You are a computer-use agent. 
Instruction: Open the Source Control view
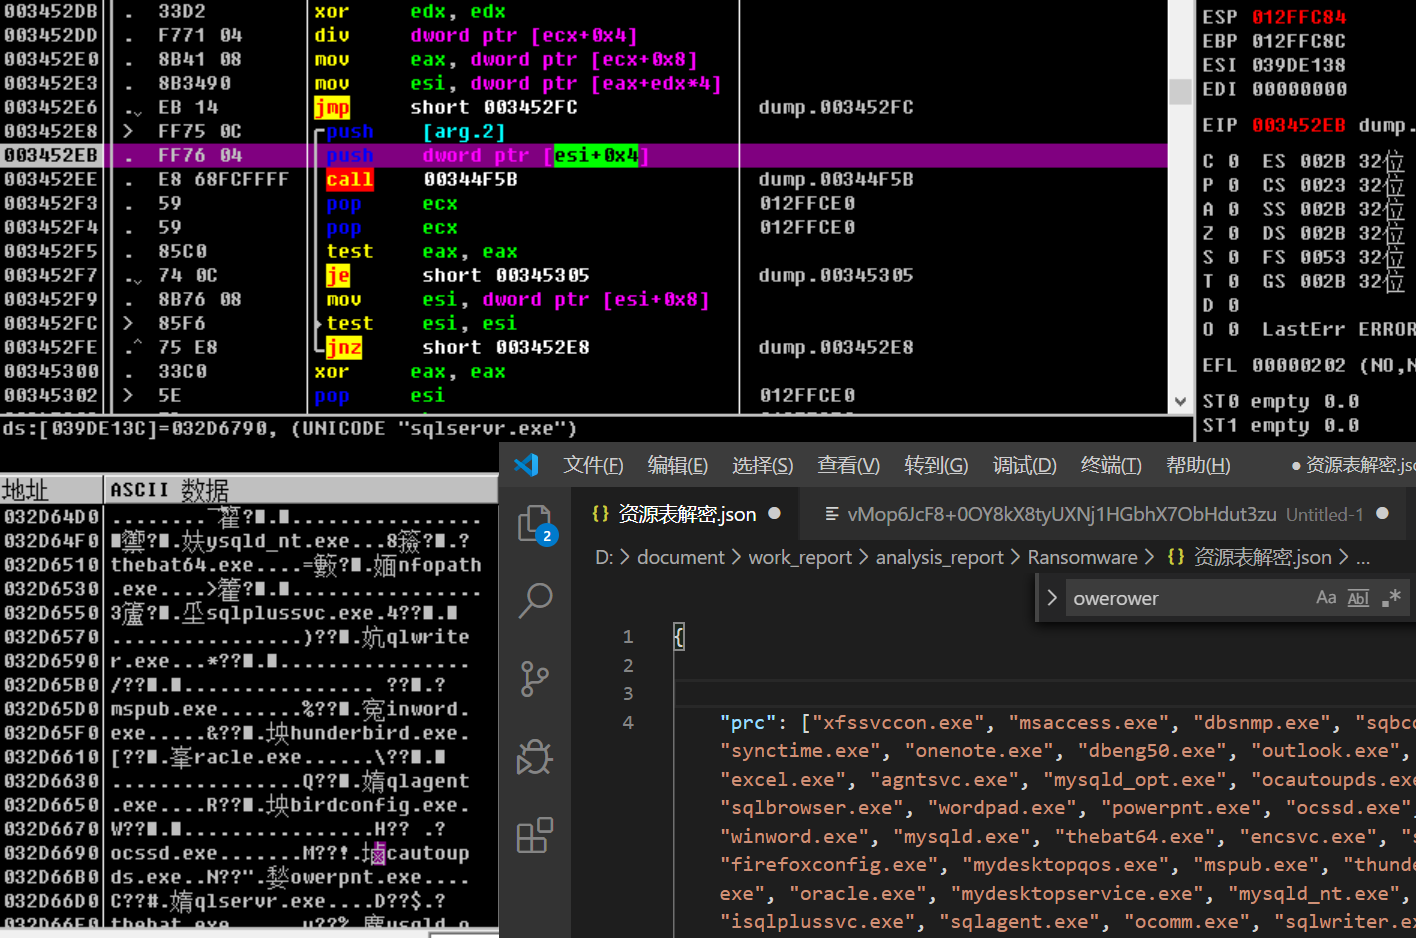coord(536,679)
